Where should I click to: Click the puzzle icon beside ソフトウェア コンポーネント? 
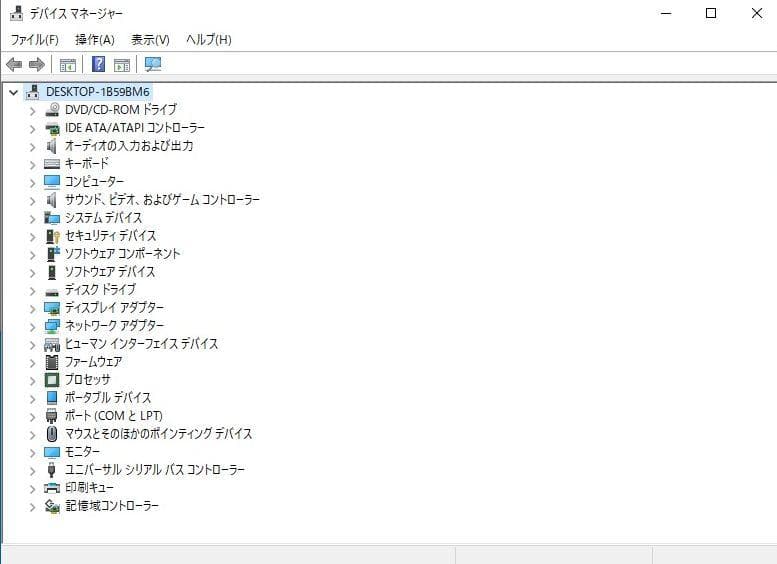(x=53, y=254)
